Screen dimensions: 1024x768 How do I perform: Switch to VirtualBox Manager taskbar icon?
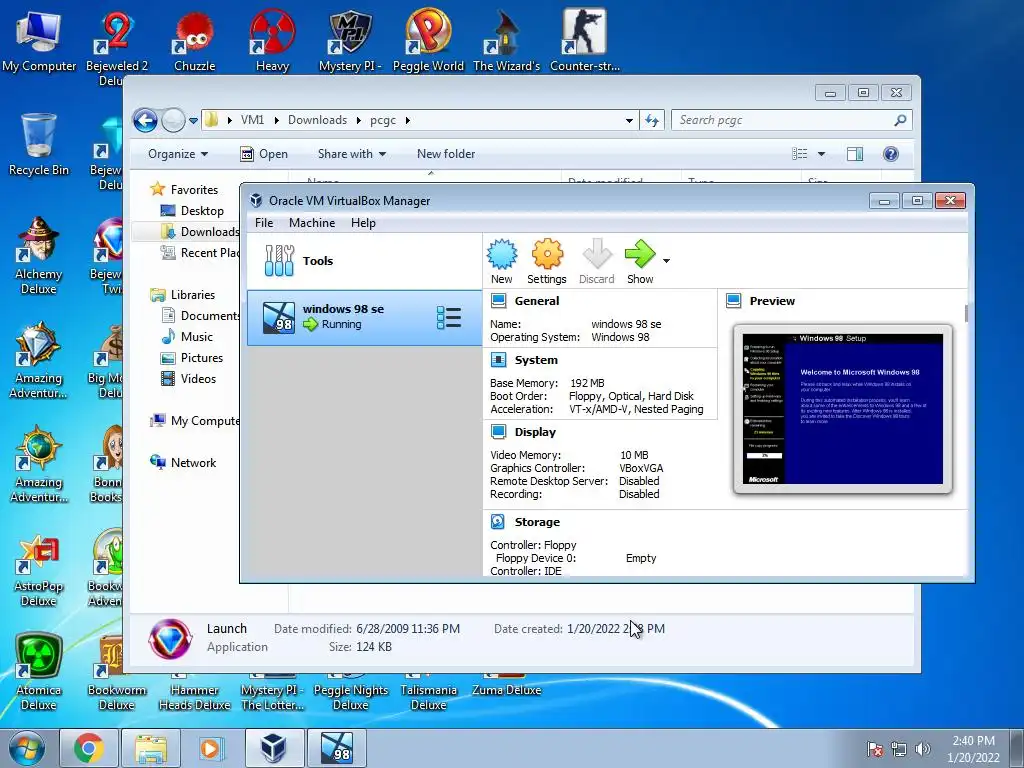coord(274,748)
